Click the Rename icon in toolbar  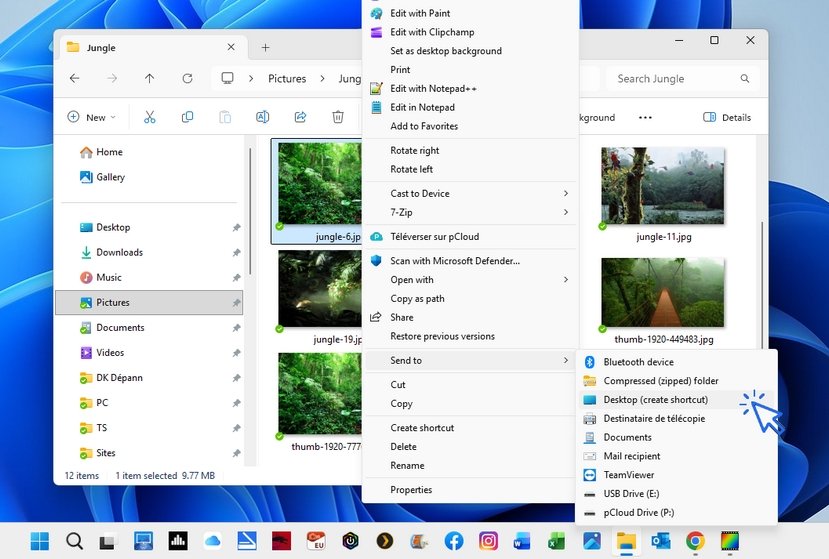point(262,117)
